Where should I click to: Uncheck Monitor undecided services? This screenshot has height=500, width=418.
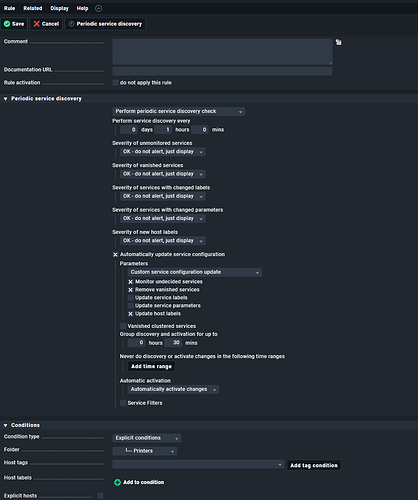click(x=131, y=282)
